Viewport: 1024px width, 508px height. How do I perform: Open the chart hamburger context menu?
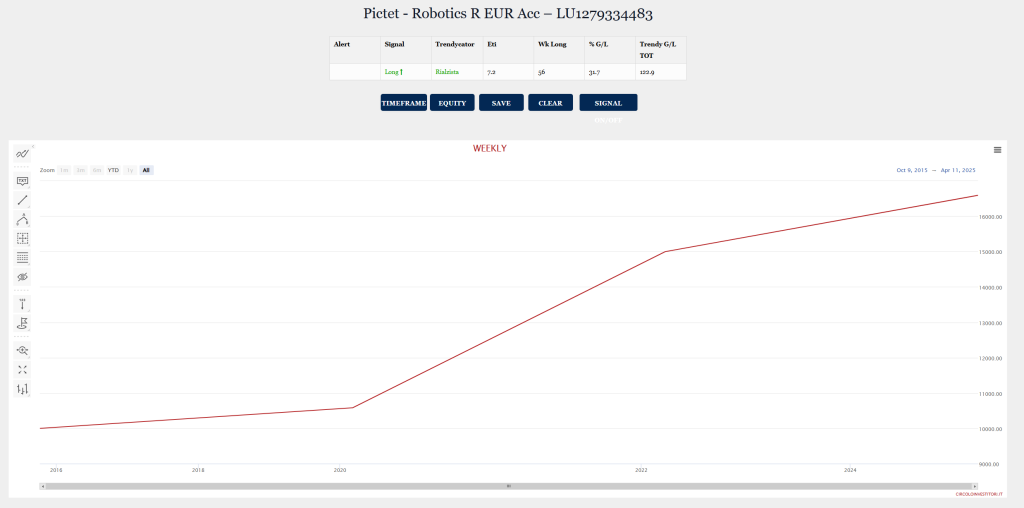997,150
